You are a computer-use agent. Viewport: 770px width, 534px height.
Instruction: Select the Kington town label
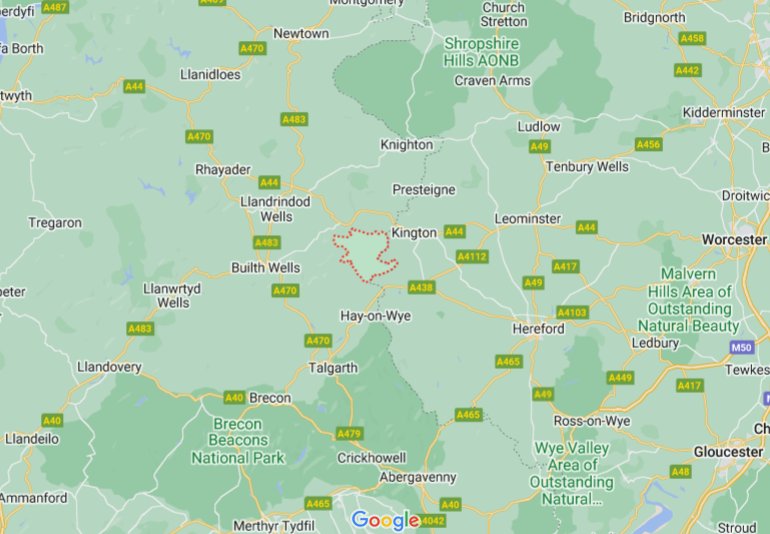(414, 233)
